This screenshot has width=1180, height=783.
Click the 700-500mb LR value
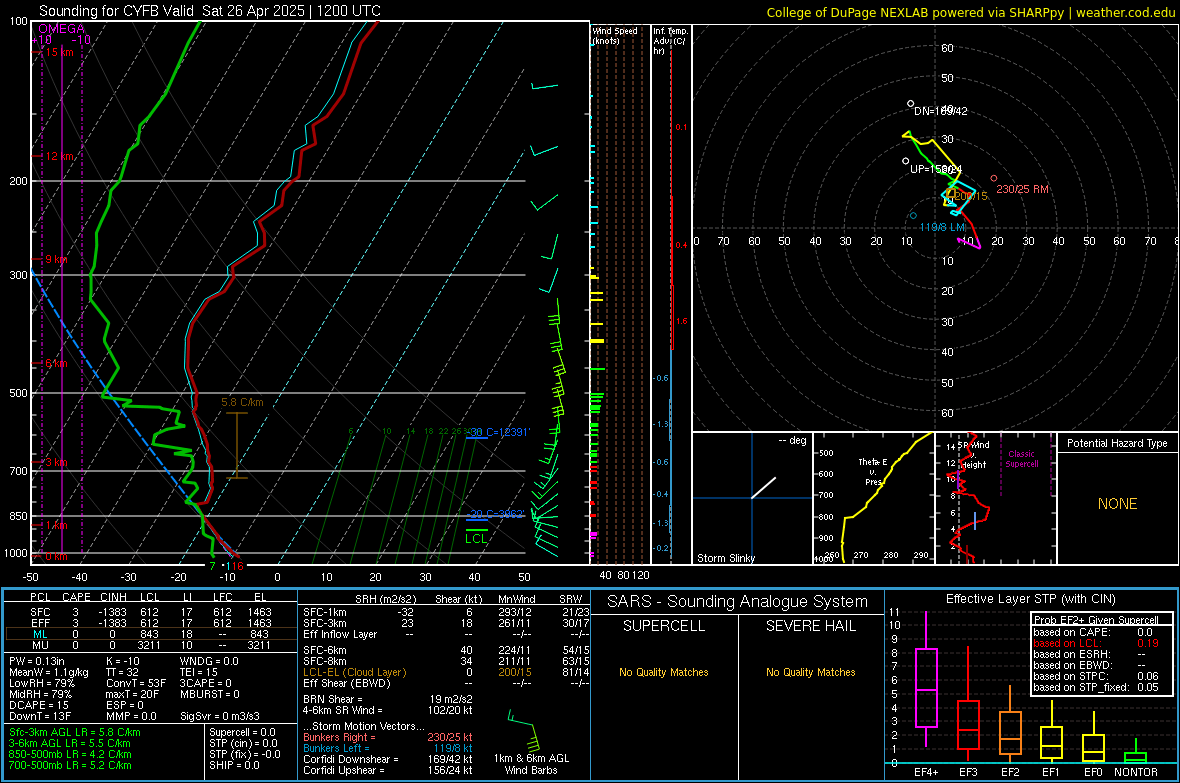70,765
